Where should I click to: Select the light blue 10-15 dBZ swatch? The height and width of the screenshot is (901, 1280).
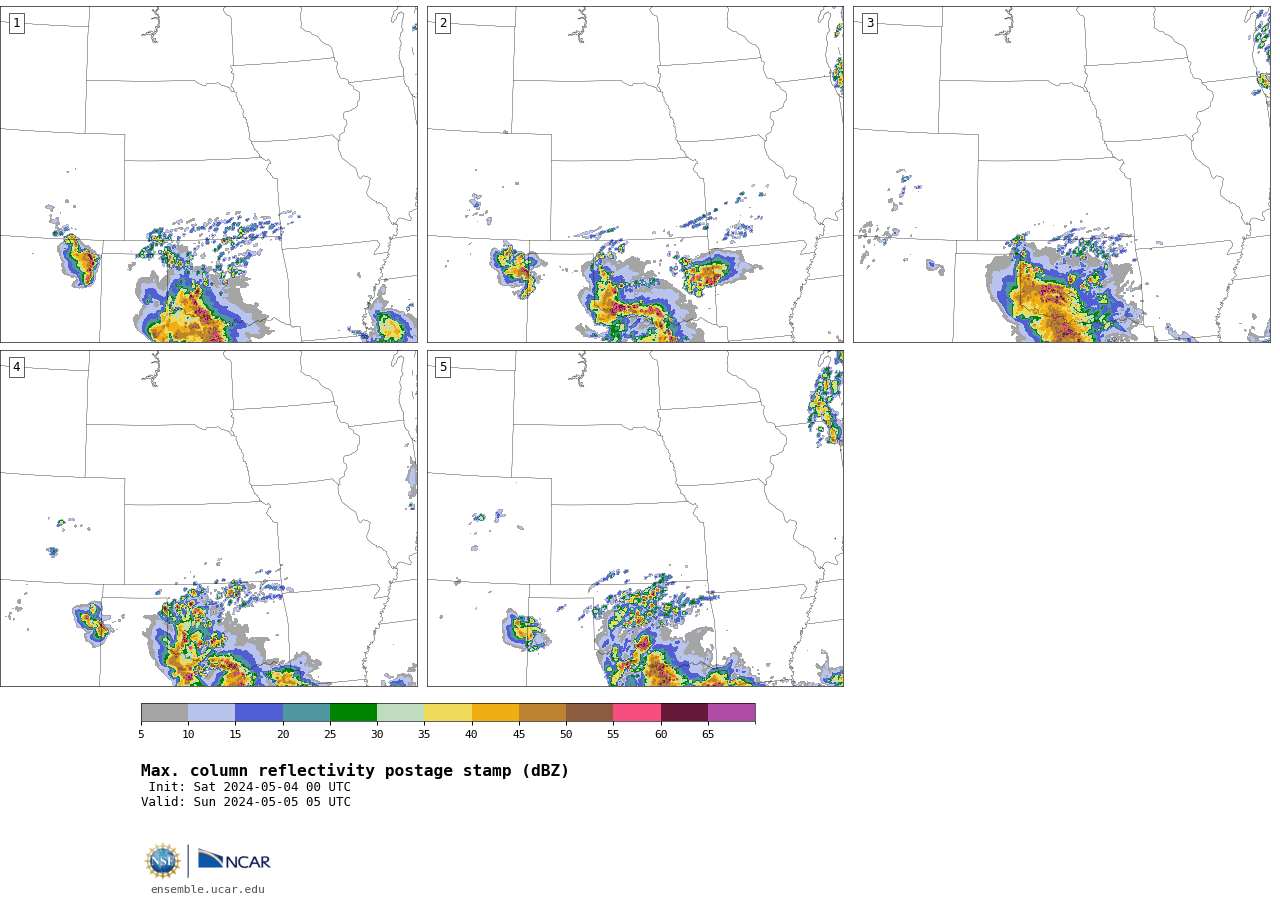(x=211, y=713)
